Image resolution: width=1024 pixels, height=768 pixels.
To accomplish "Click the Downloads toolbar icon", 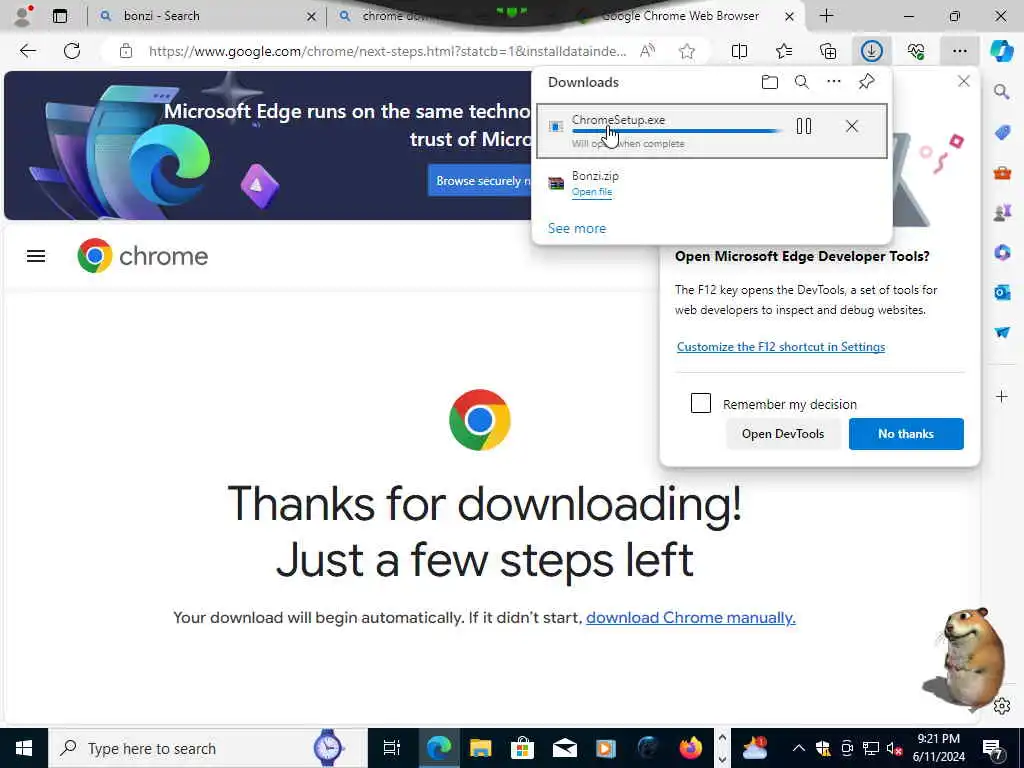I will pyautogui.click(x=872, y=51).
